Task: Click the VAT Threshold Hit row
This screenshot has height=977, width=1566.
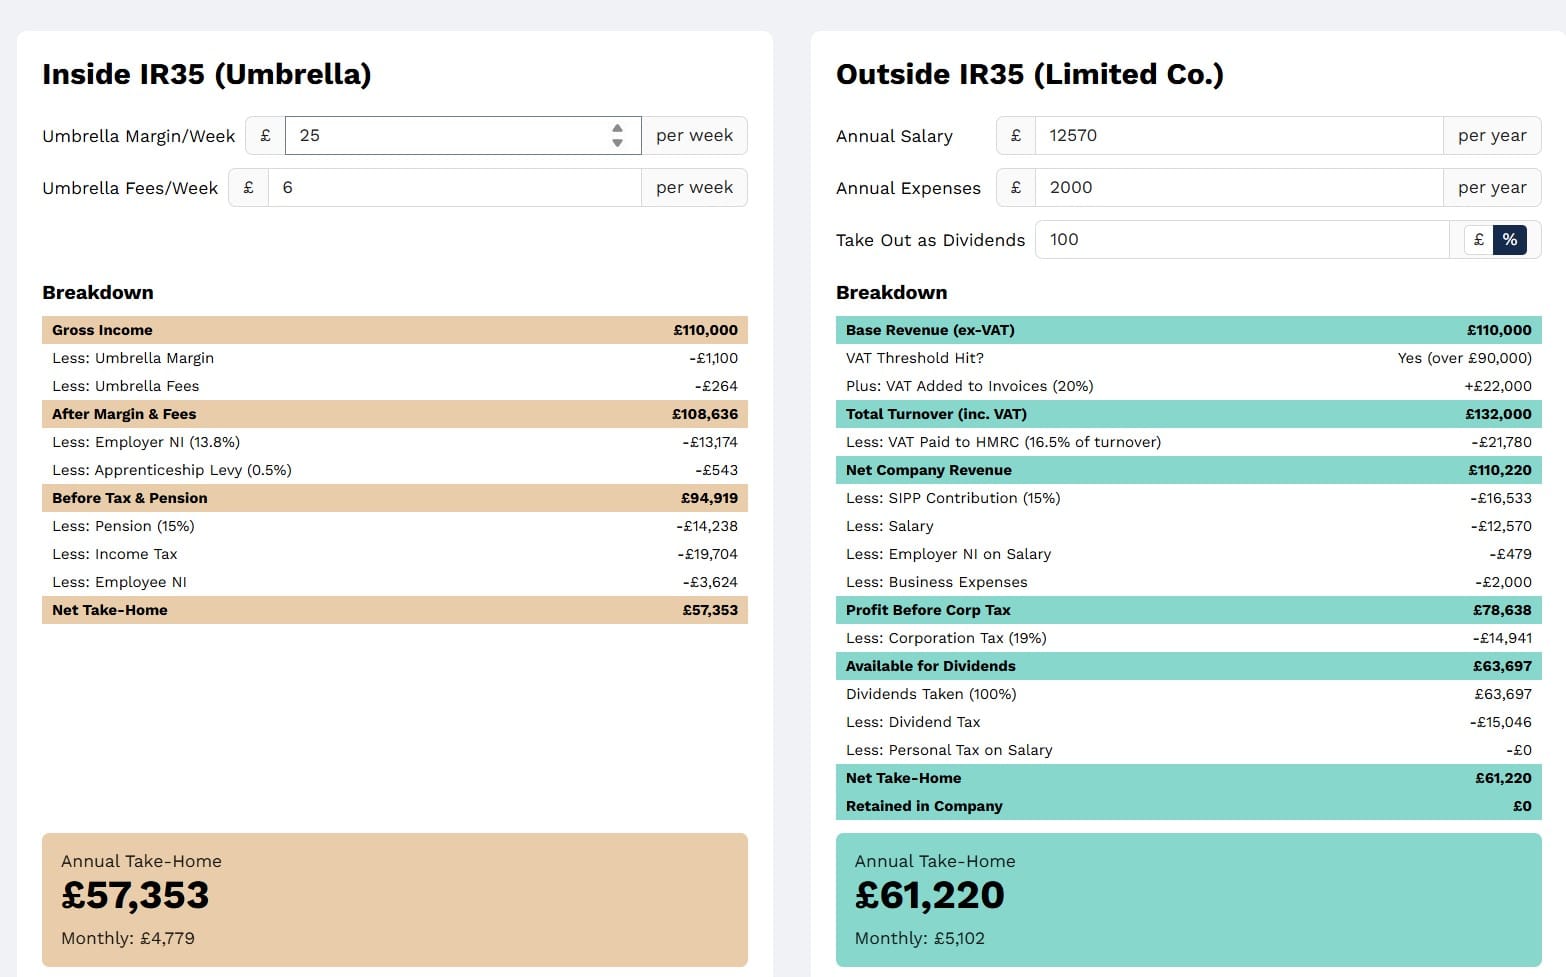Action: (1187, 358)
